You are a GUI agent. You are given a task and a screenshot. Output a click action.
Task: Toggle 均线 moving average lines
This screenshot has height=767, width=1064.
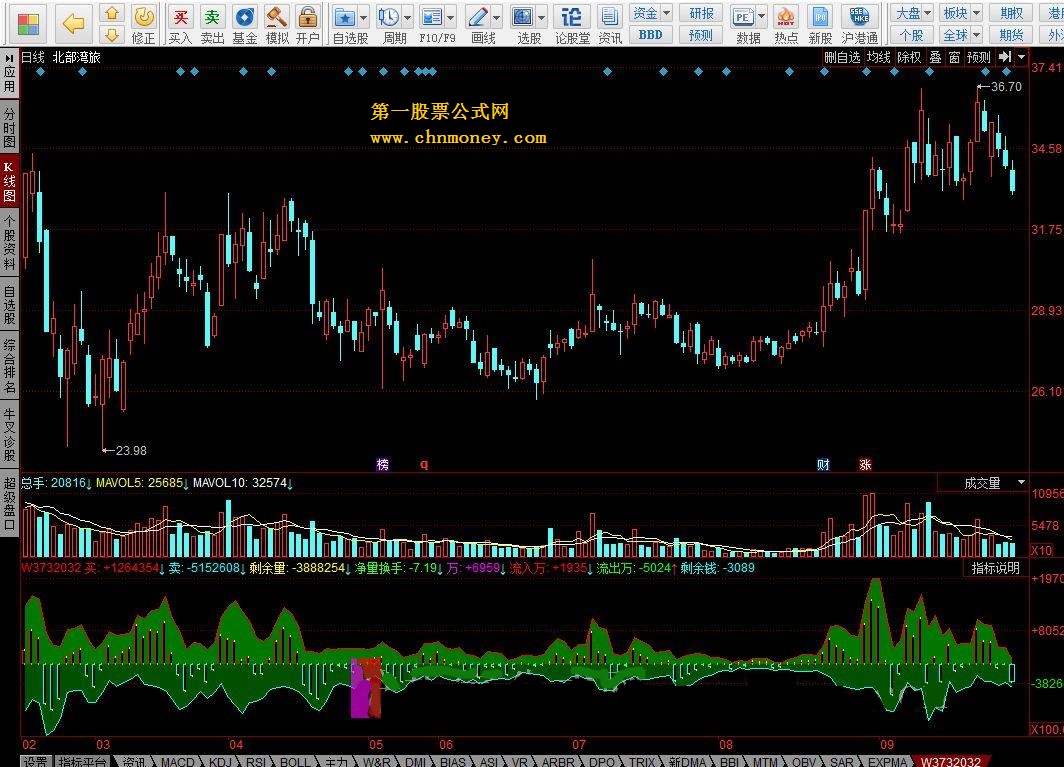coord(879,58)
